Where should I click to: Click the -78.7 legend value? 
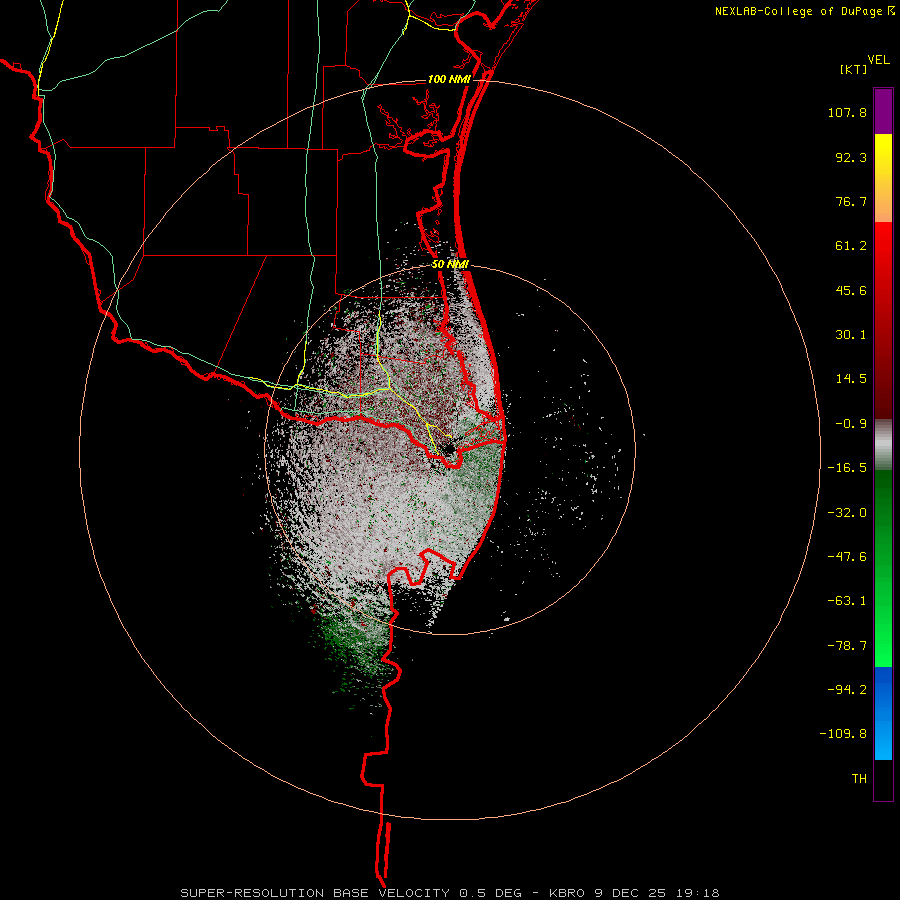pyautogui.click(x=847, y=646)
